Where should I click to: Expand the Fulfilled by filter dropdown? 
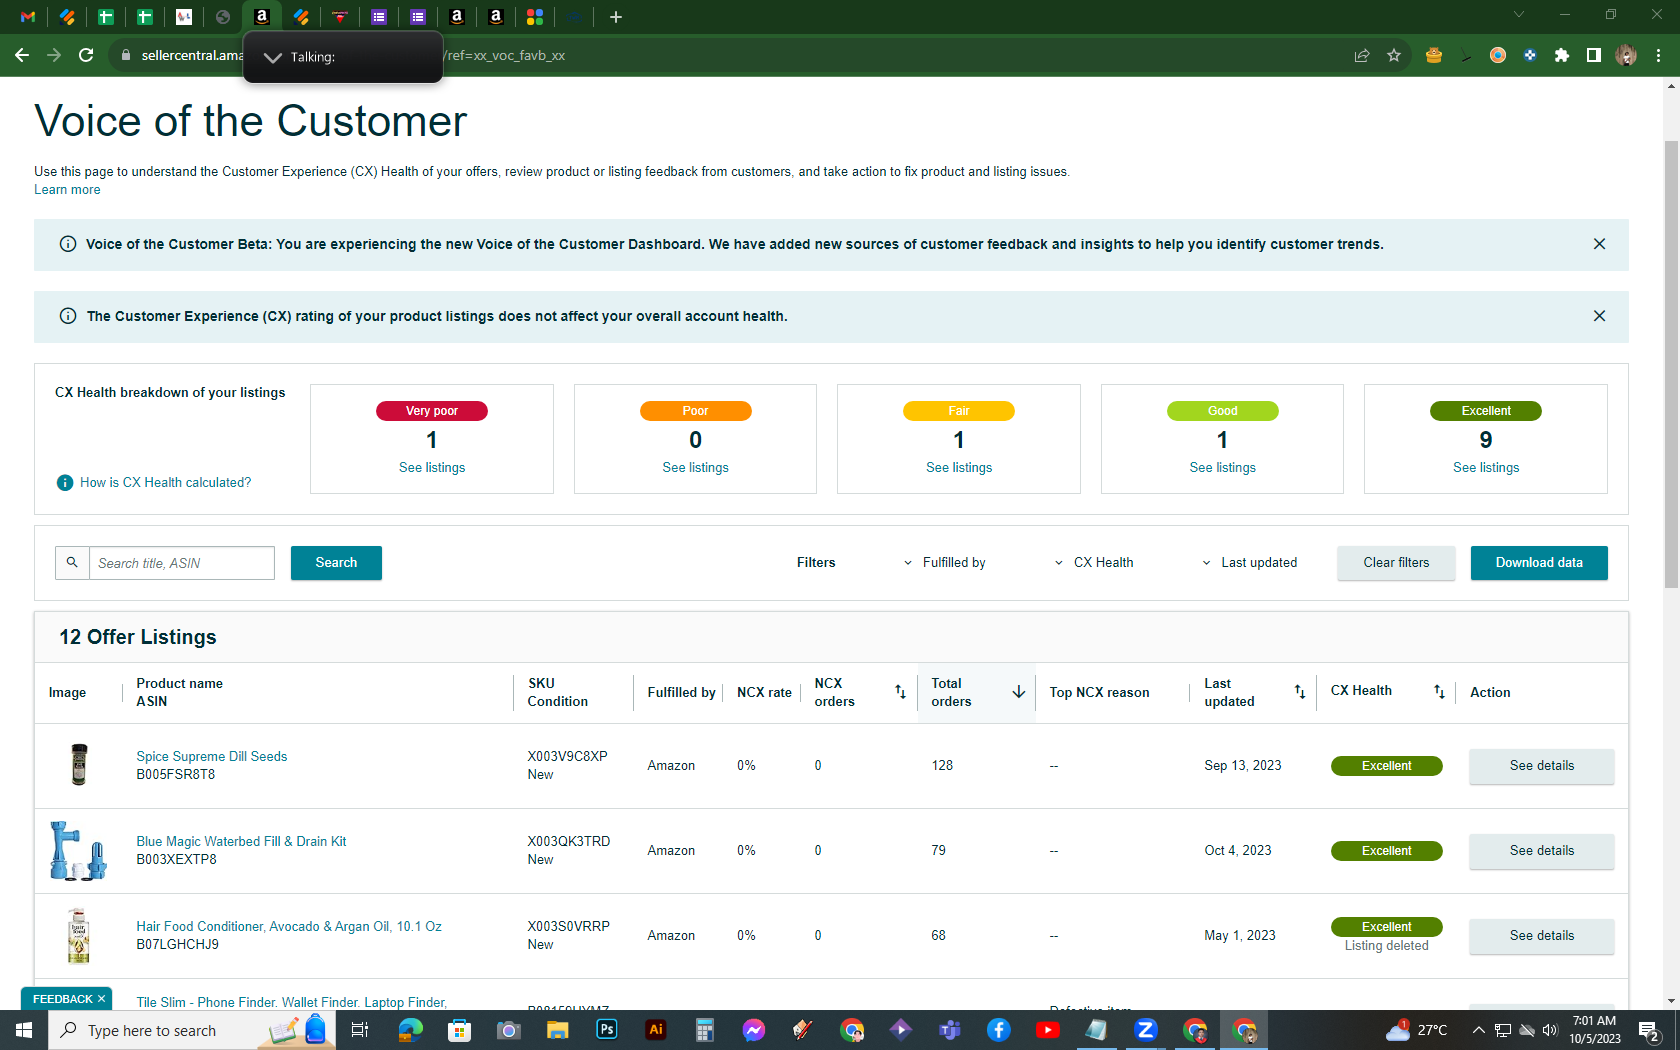point(944,563)
